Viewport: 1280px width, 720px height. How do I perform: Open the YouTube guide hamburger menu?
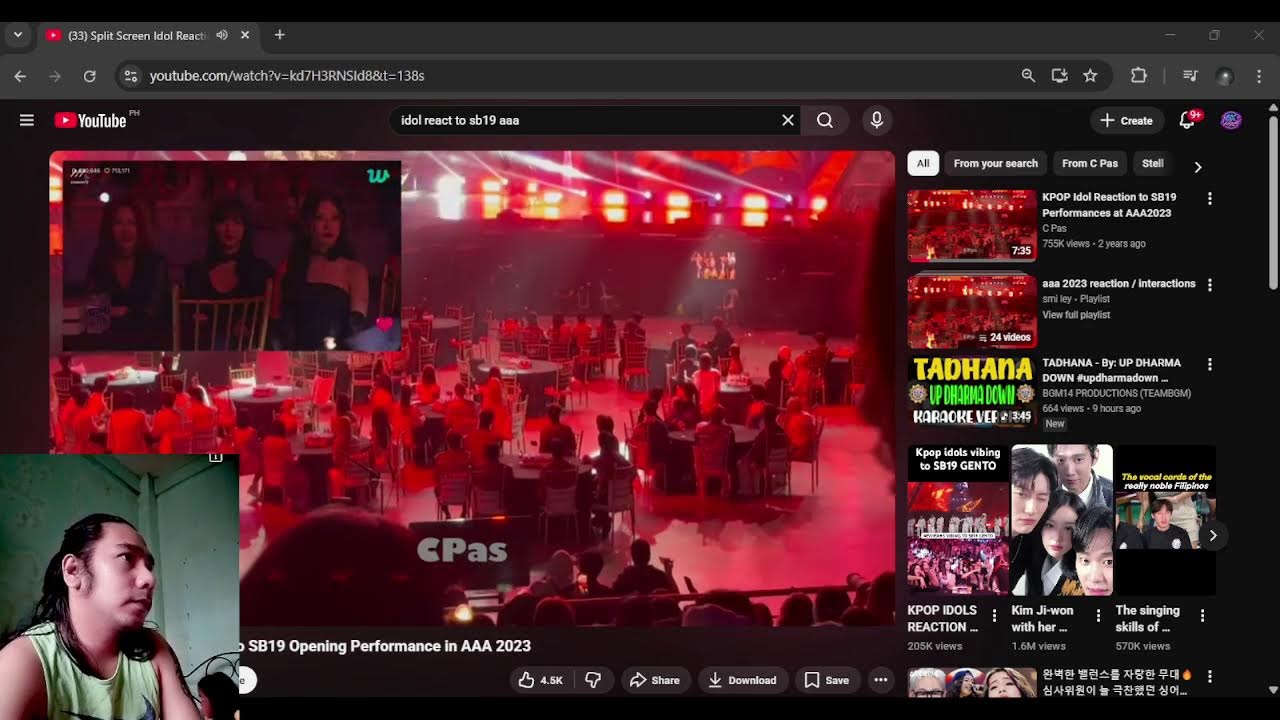pyautogui.click(x=27, y=120)
